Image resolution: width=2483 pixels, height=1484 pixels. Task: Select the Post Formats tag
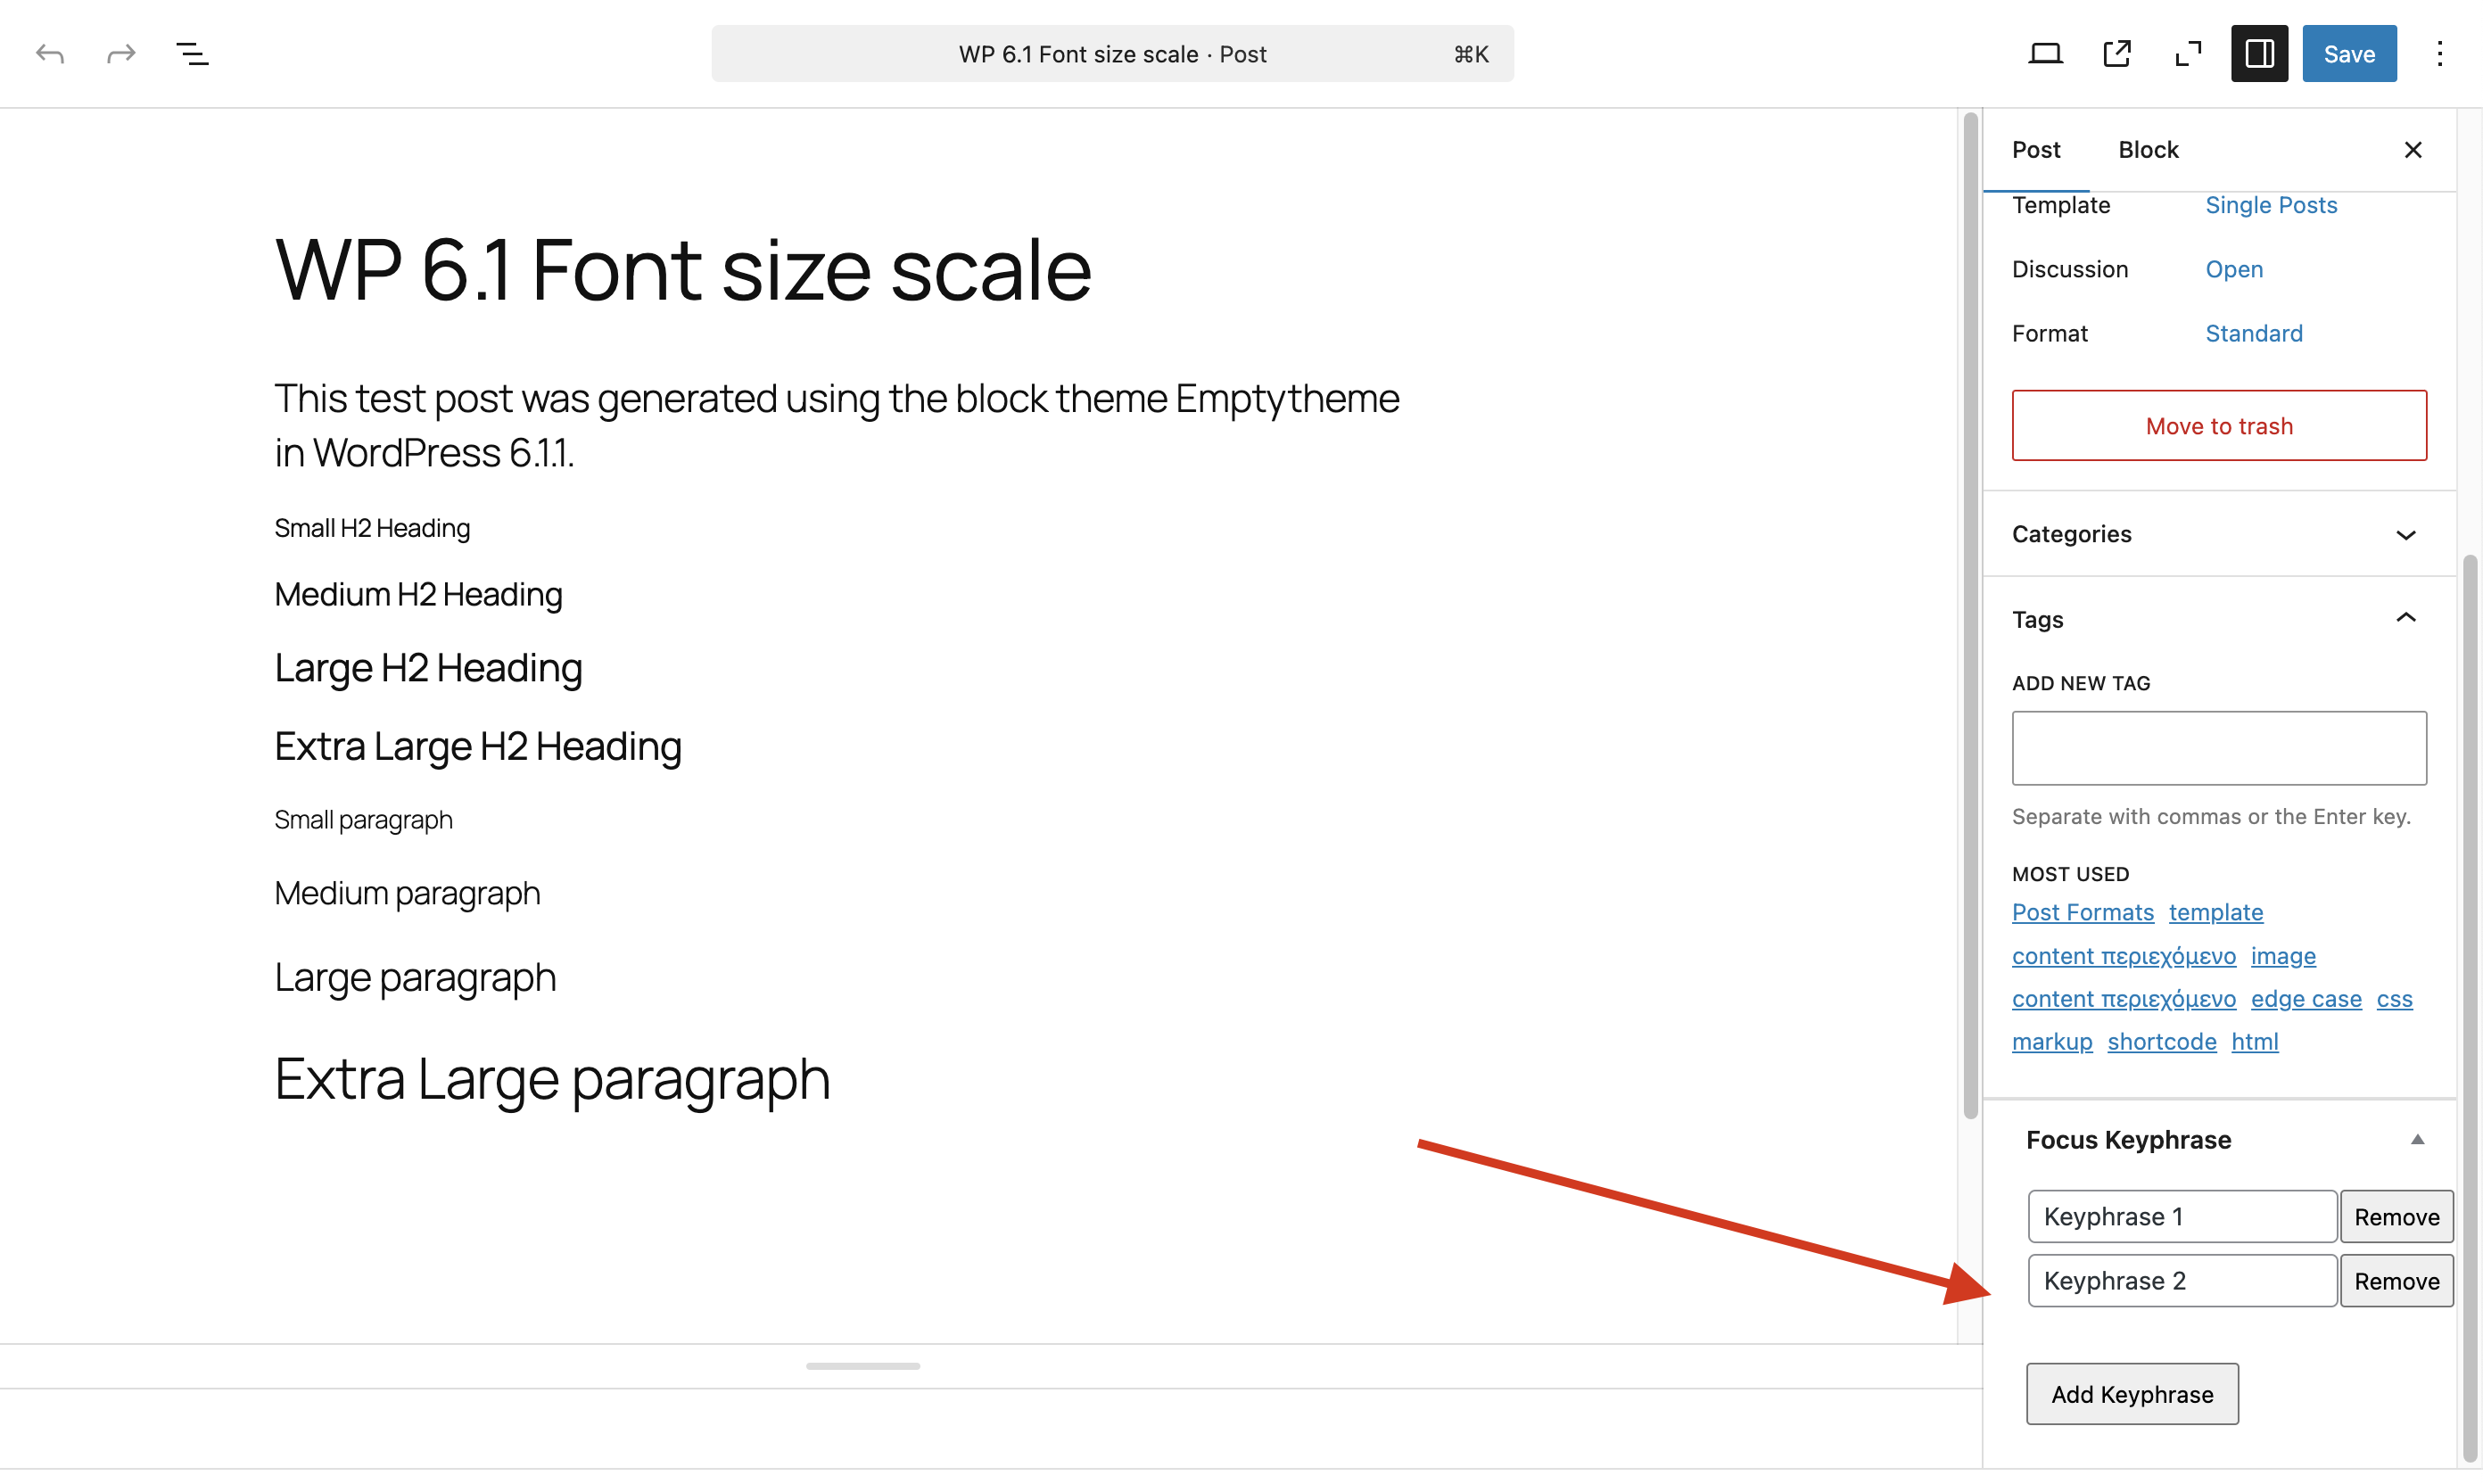[x=2082, y=912]
